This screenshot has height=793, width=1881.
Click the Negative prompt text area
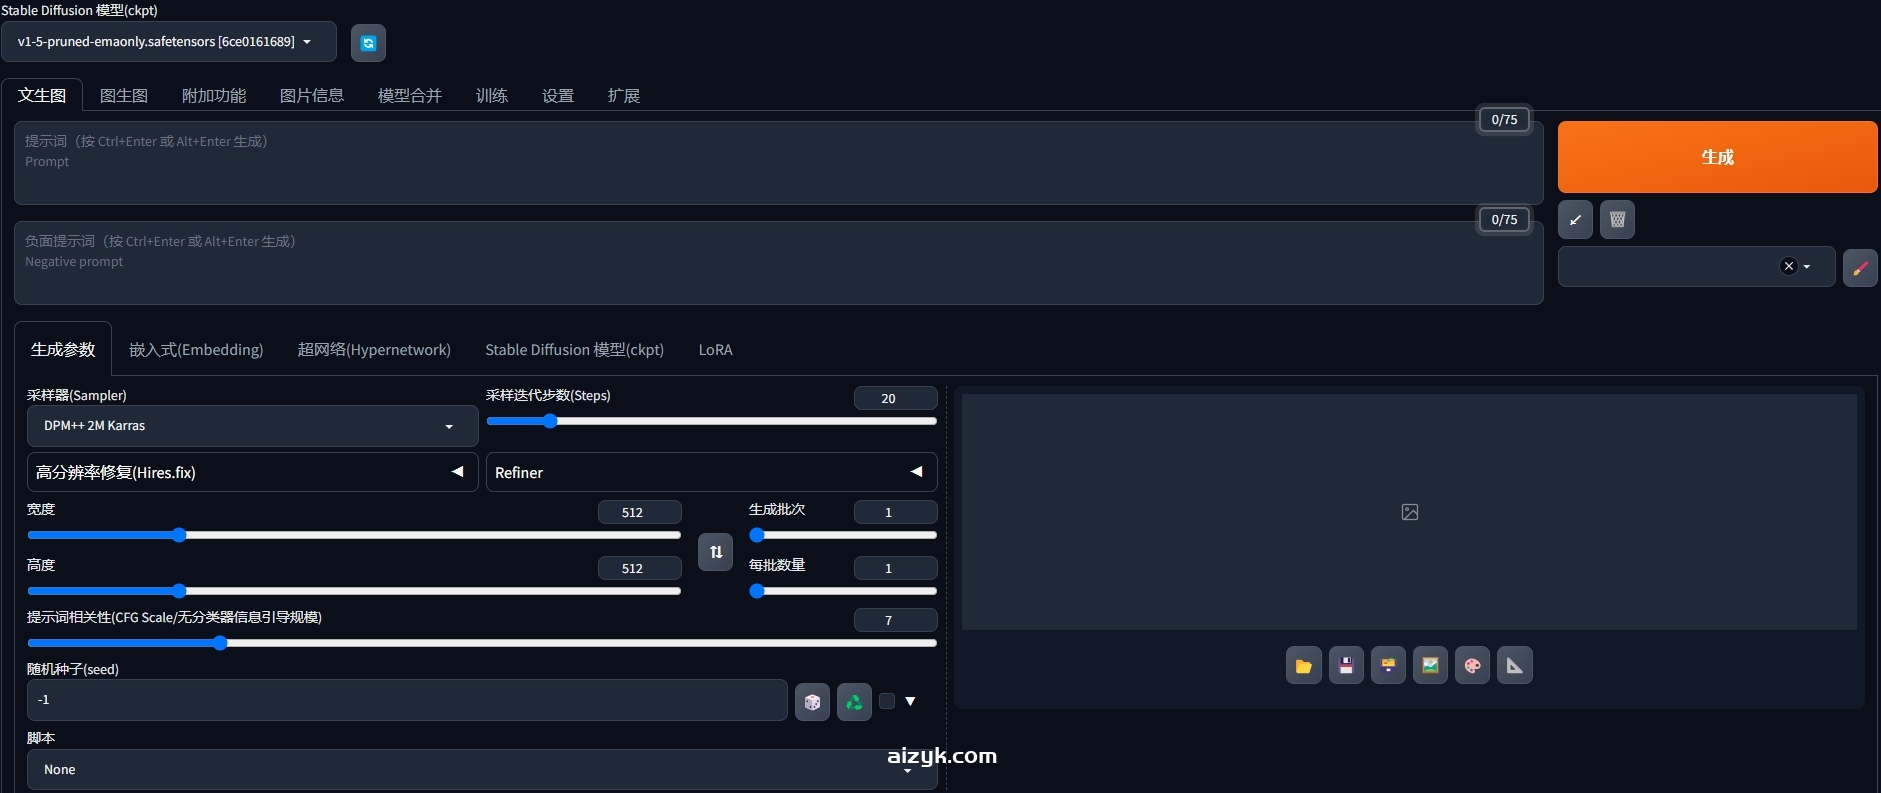click(x=778, y=263)
